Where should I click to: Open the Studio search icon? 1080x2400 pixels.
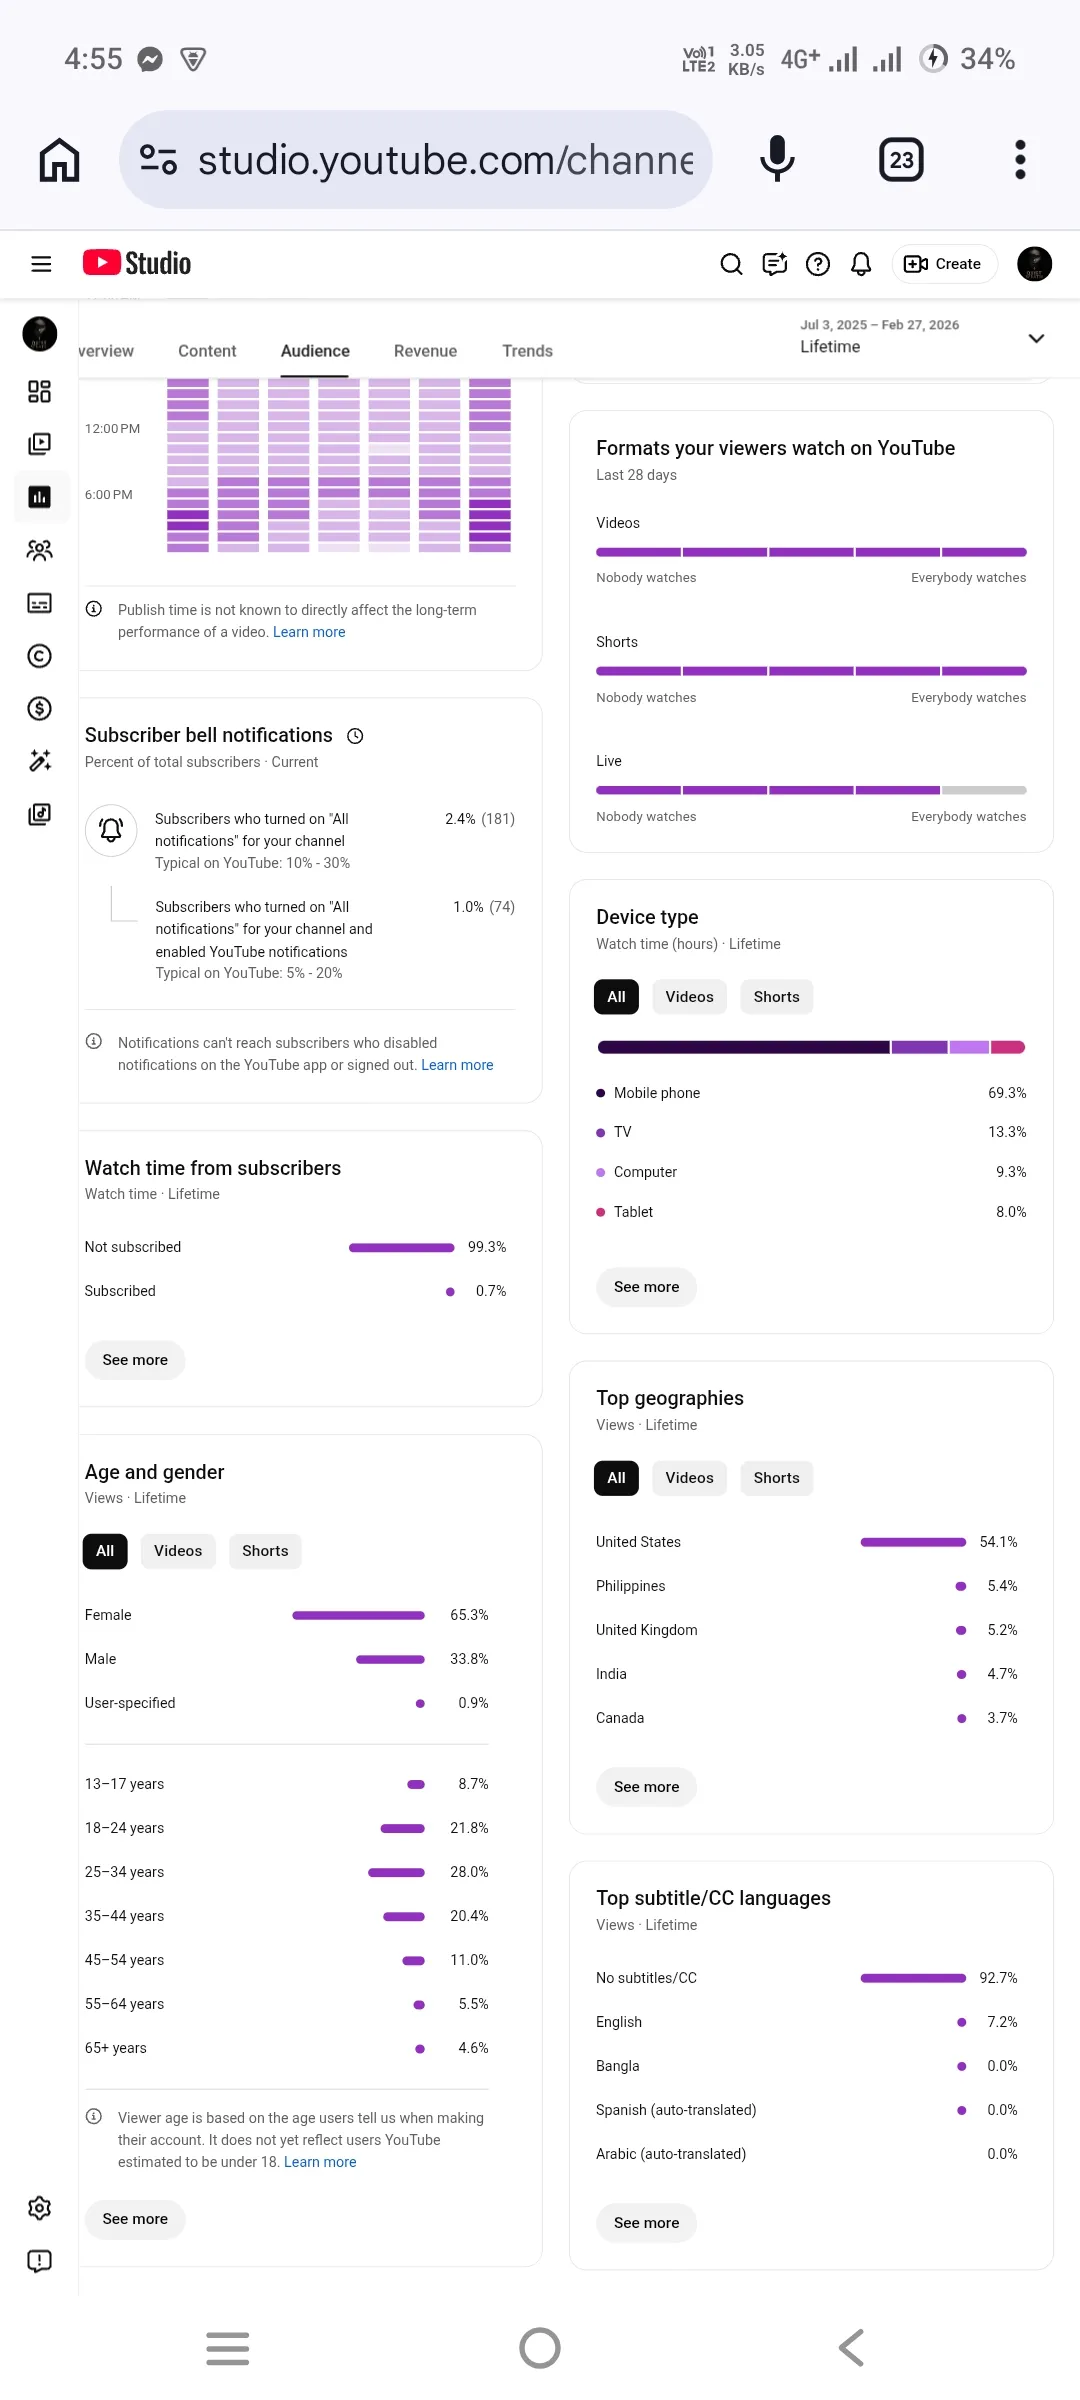click(x=732, y=264)
